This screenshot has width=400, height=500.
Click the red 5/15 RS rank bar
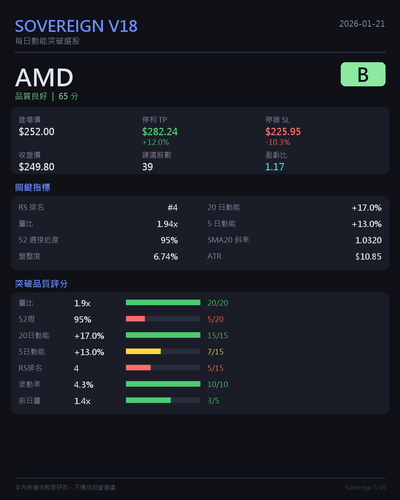pyautogui.click(x=163, y=368)
